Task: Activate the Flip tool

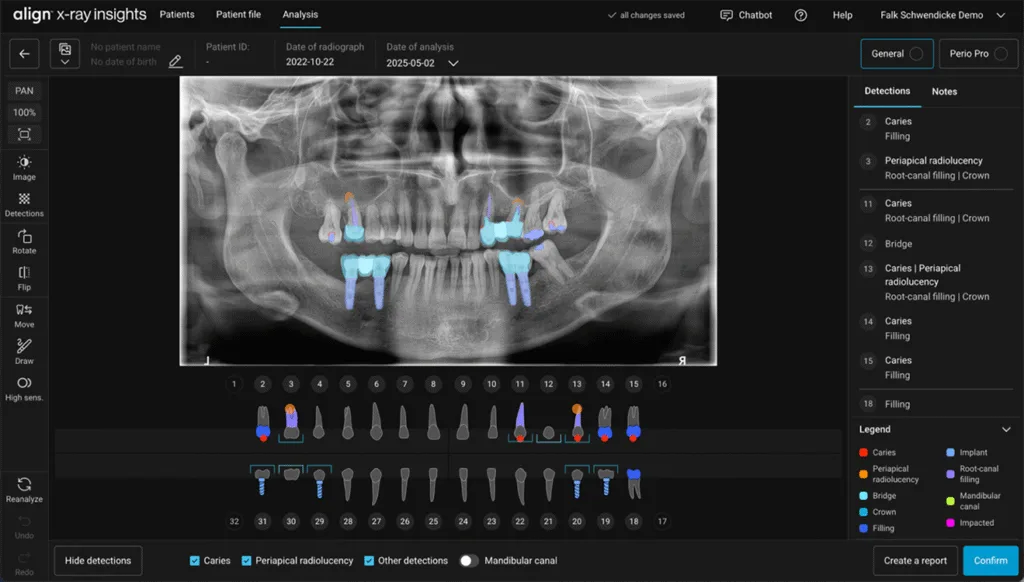Action: point(23,280)
